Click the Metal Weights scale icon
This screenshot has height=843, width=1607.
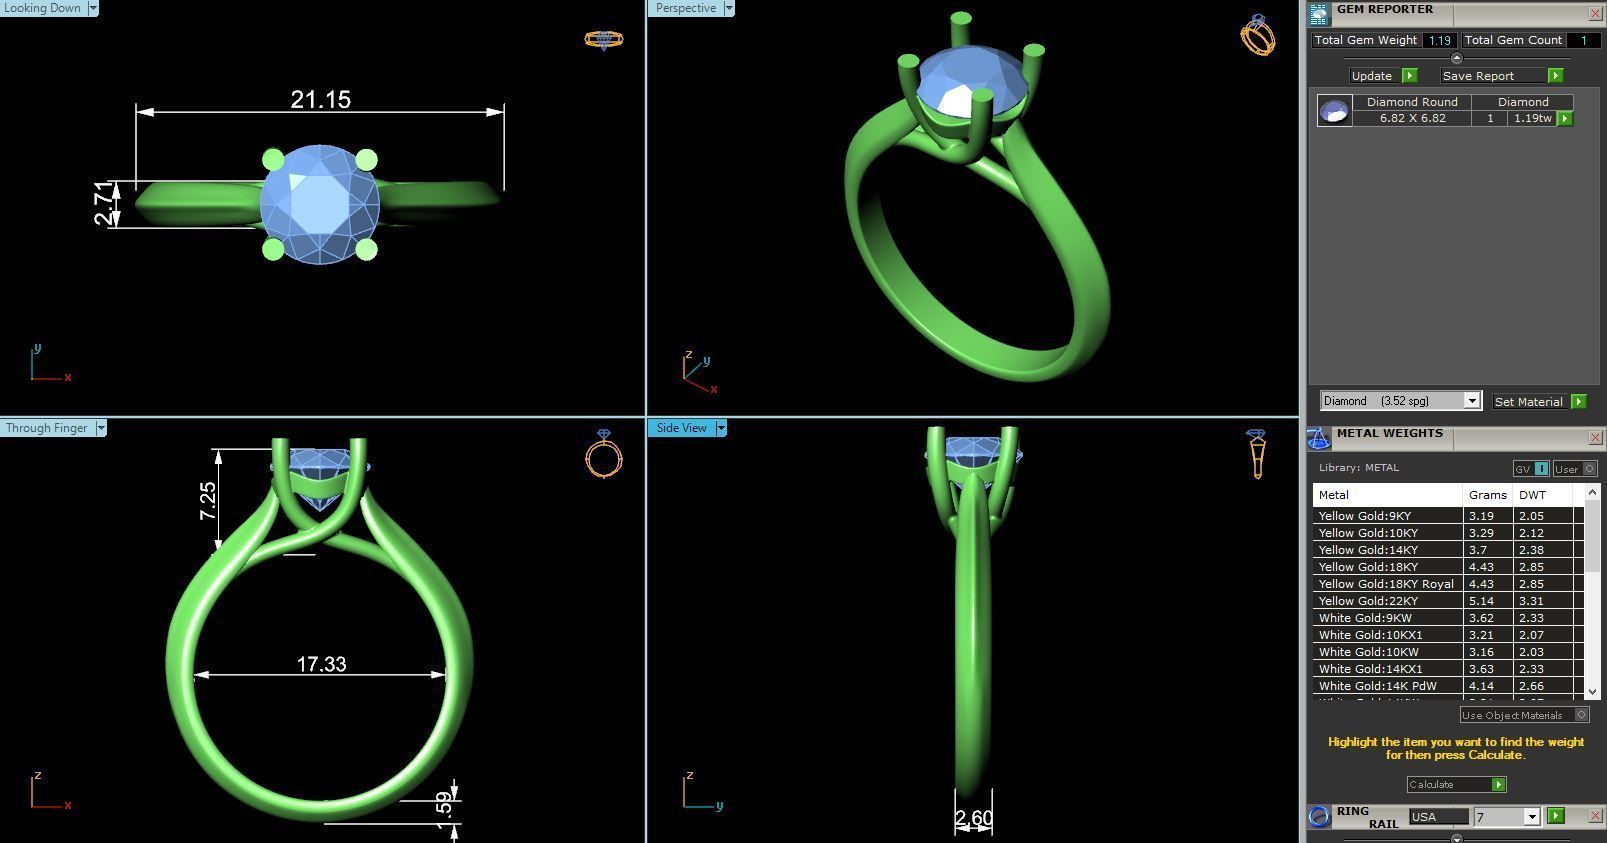[1319, 438]
